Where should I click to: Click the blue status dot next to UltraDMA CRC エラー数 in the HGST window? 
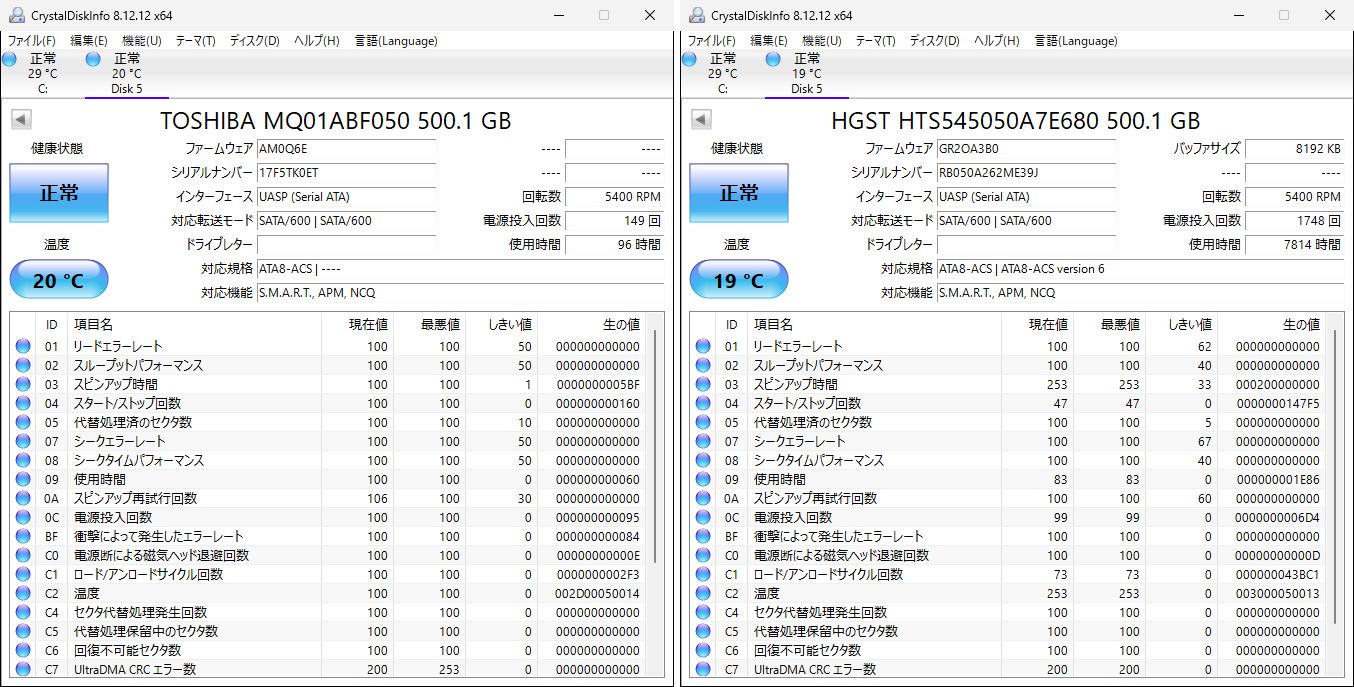pos(702,669)
